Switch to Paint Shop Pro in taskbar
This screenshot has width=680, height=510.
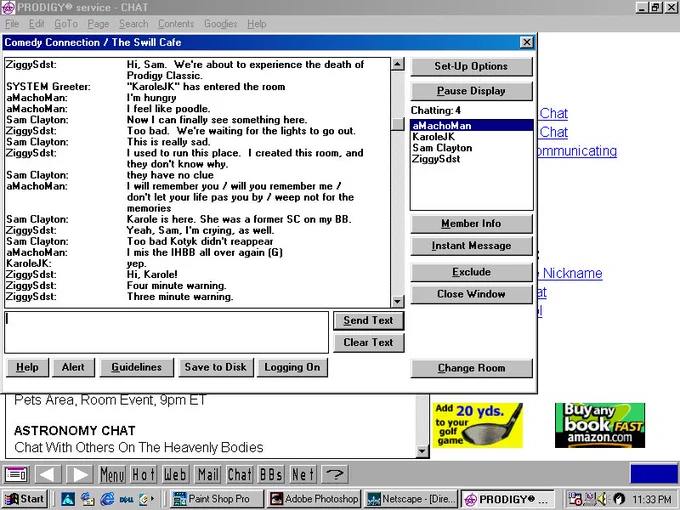[x=216, y=499]
